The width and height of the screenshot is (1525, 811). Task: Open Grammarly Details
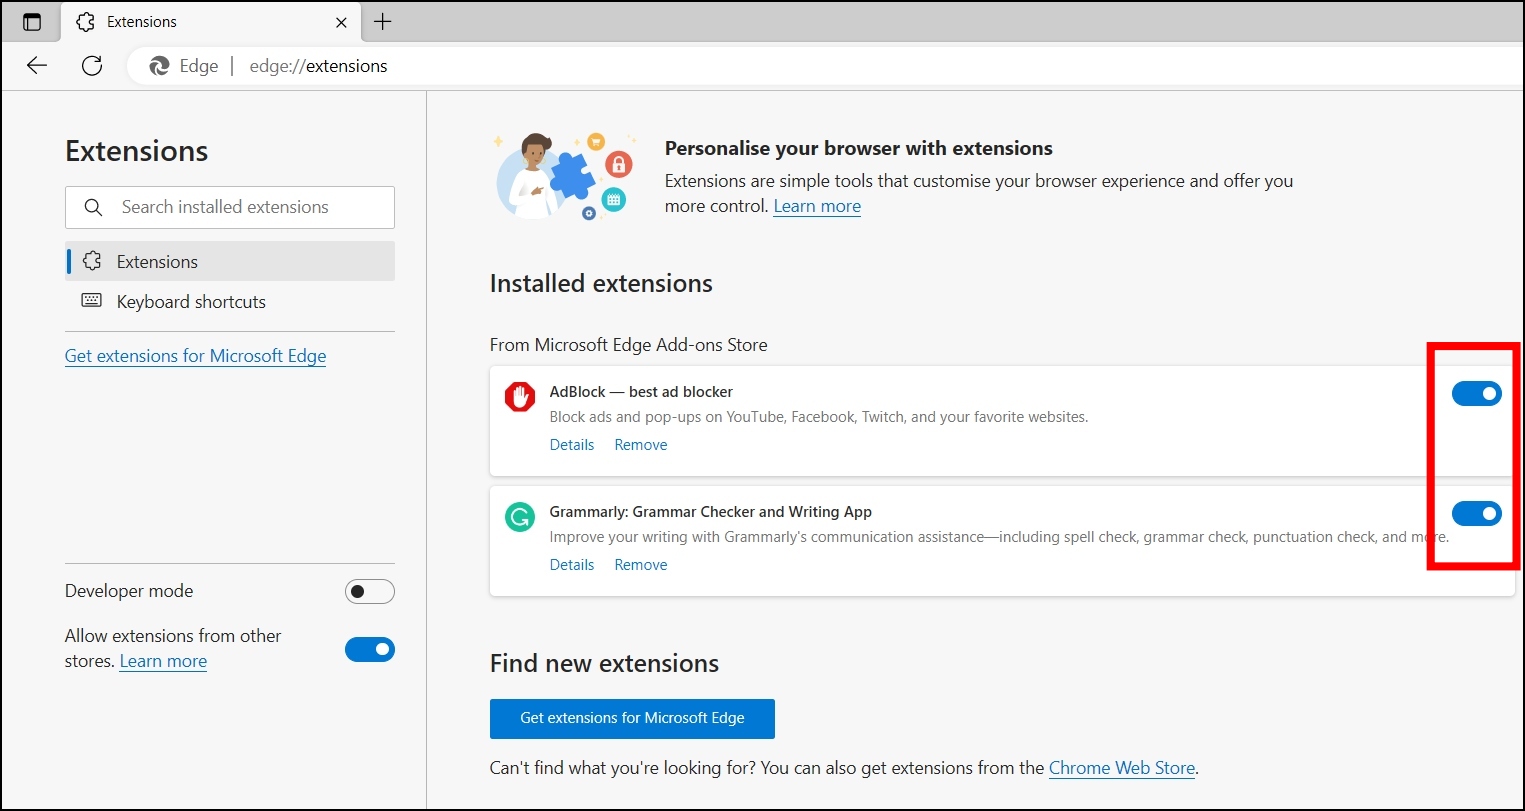coord(572,565)
